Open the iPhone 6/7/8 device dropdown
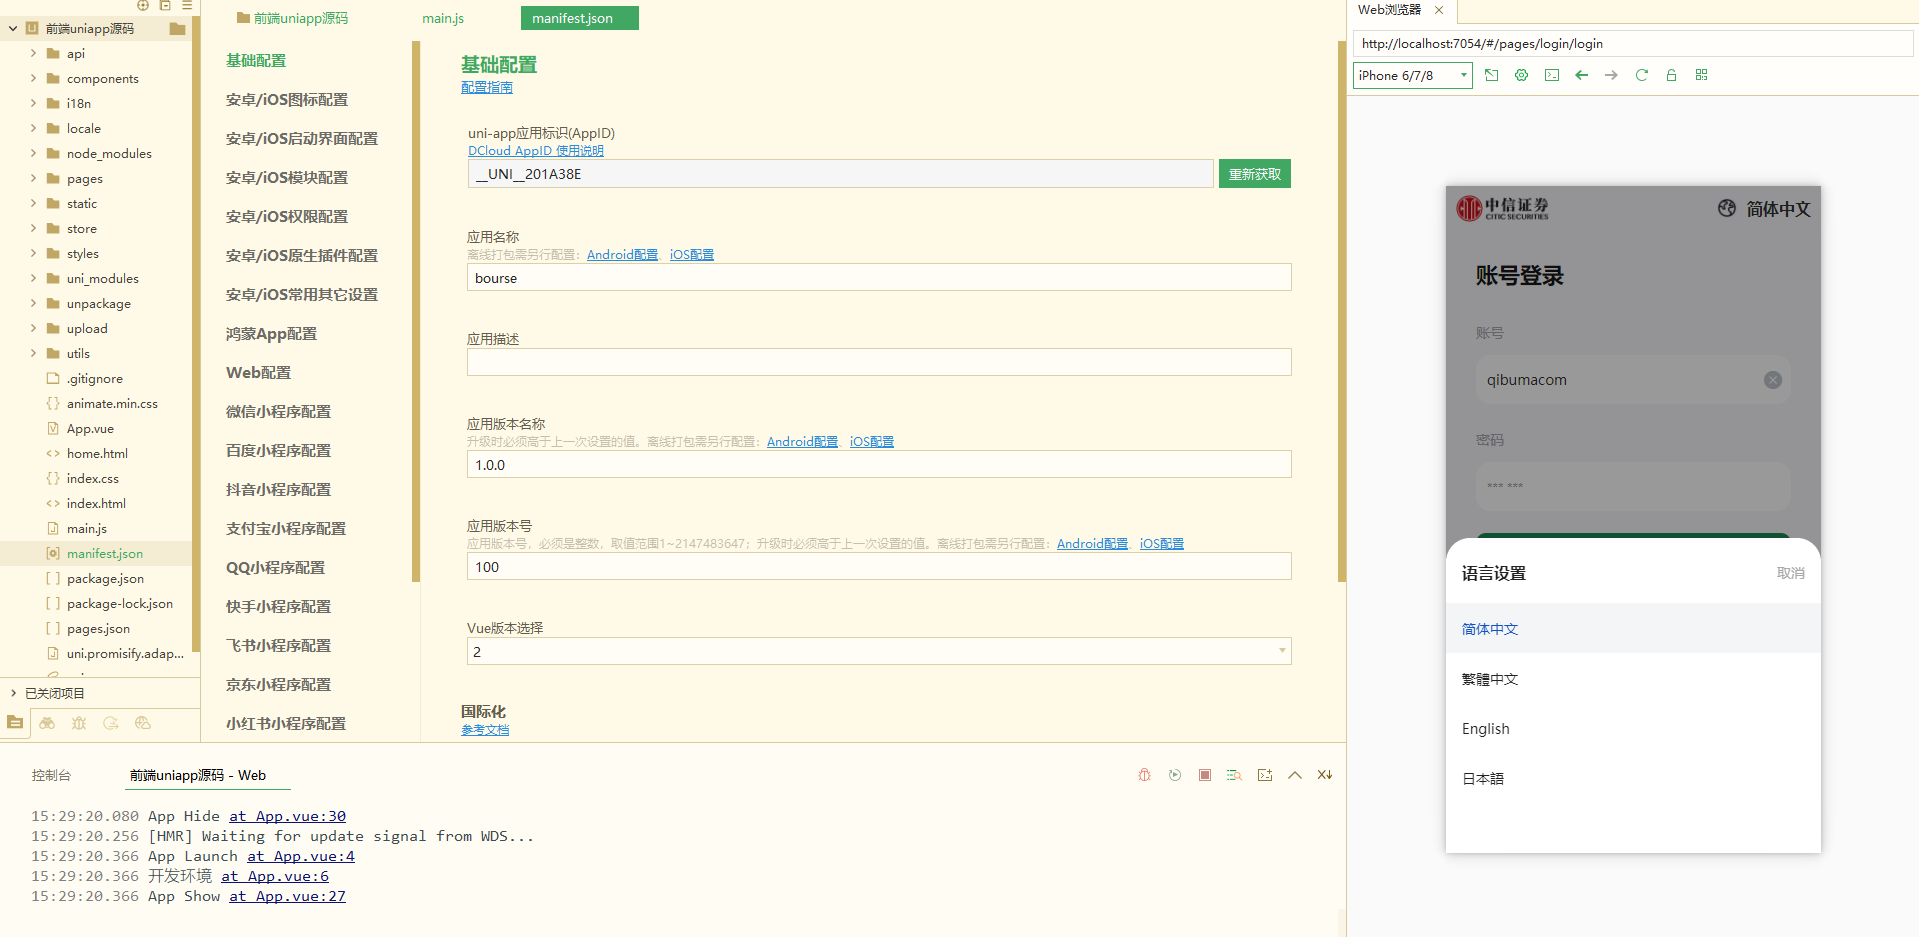The width and height of the screenshot is (1919, 937). pos(1412,76)
